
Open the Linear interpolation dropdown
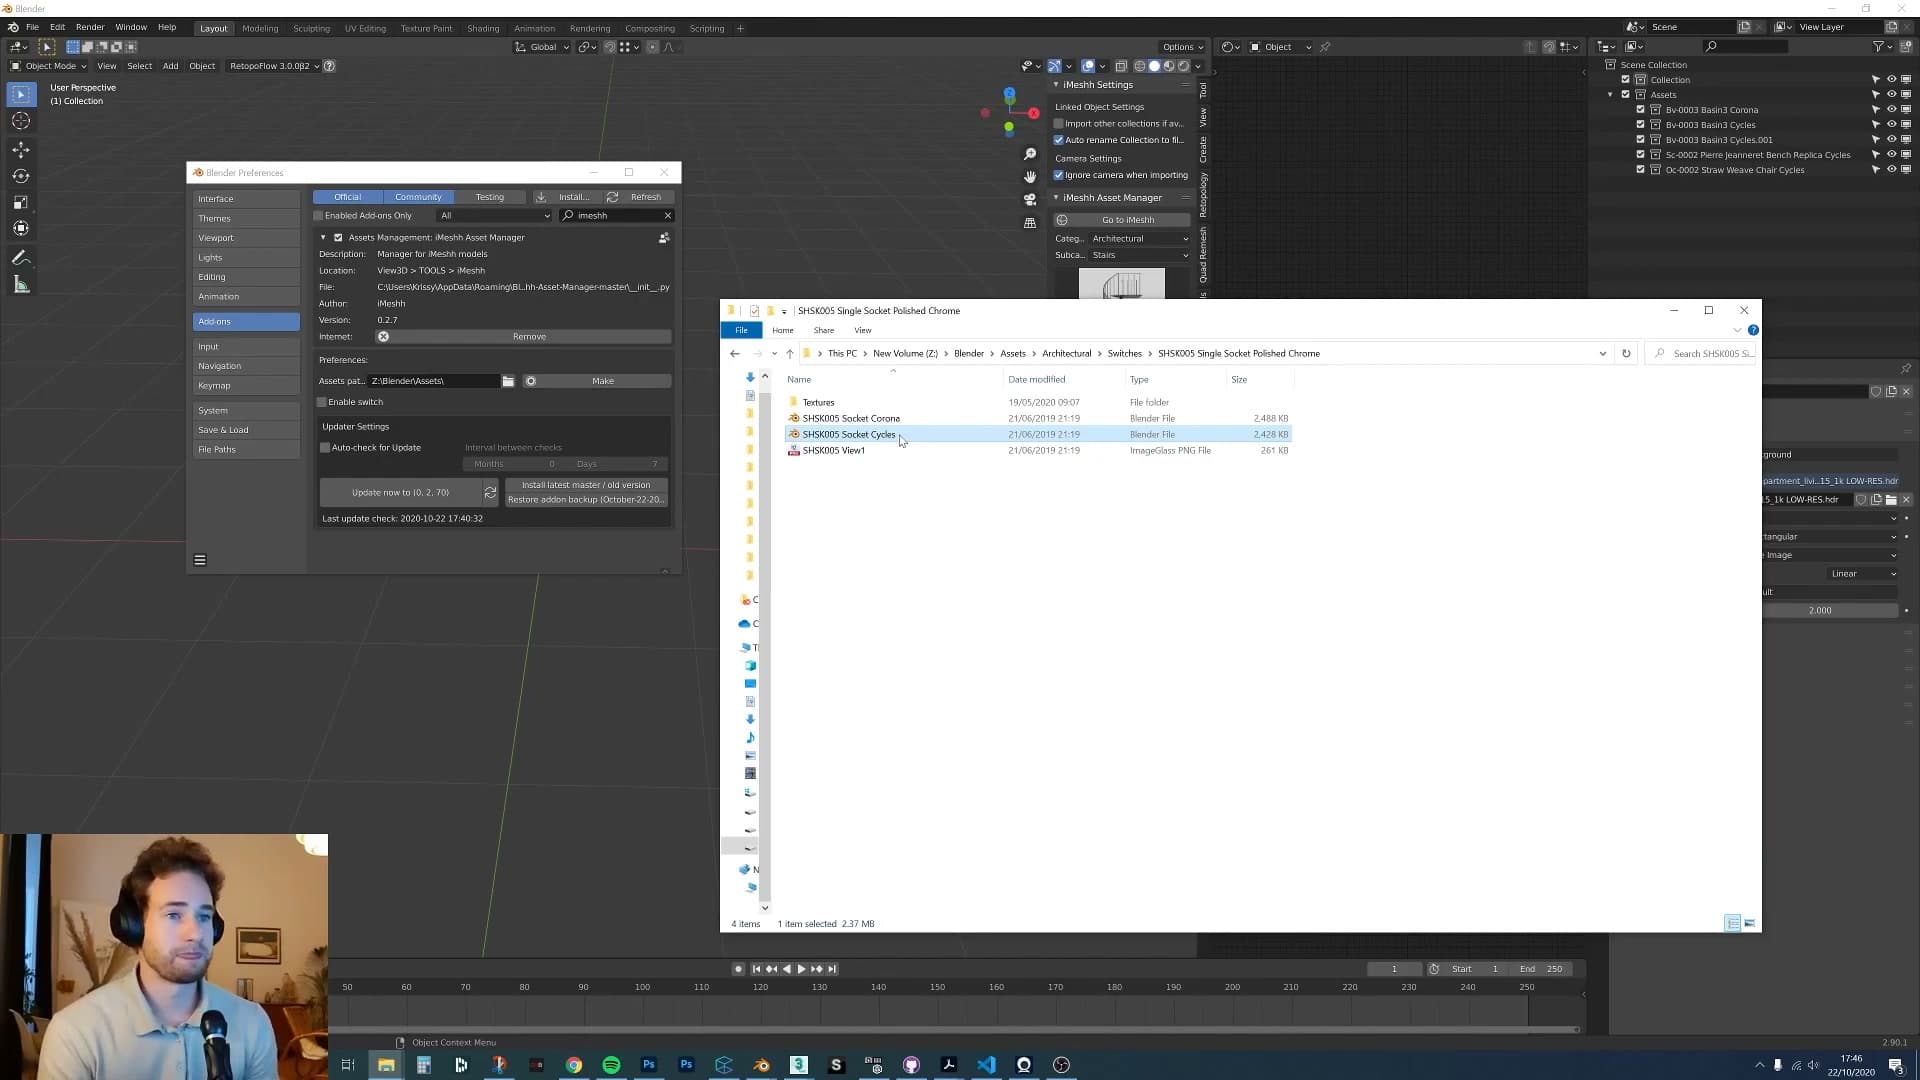pyautogui.click(x=1862, y=574)
